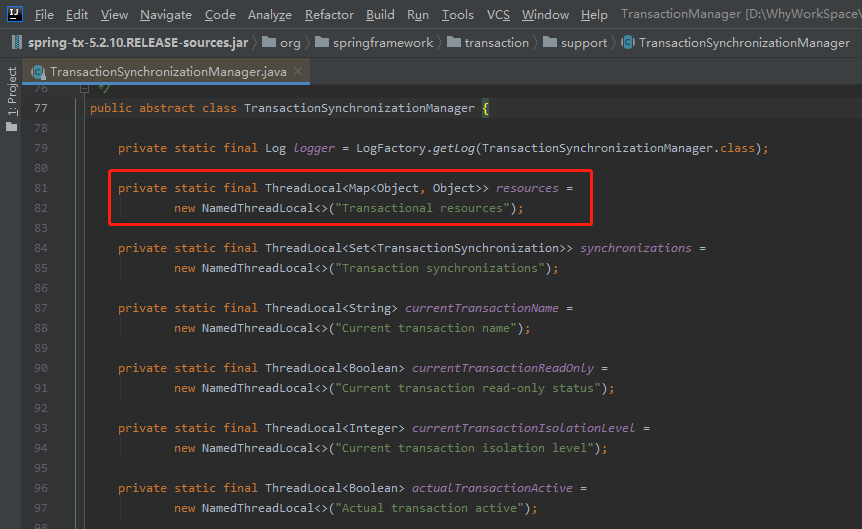Open the Refactor menu
862x529 pixels.
pos(329,15)
